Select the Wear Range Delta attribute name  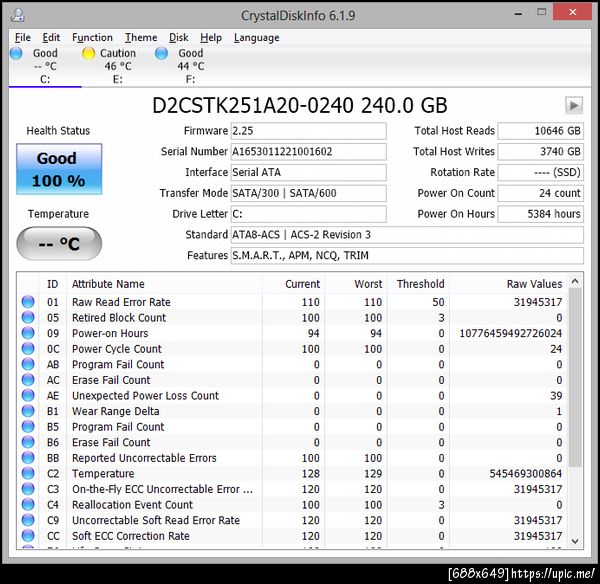116,411
